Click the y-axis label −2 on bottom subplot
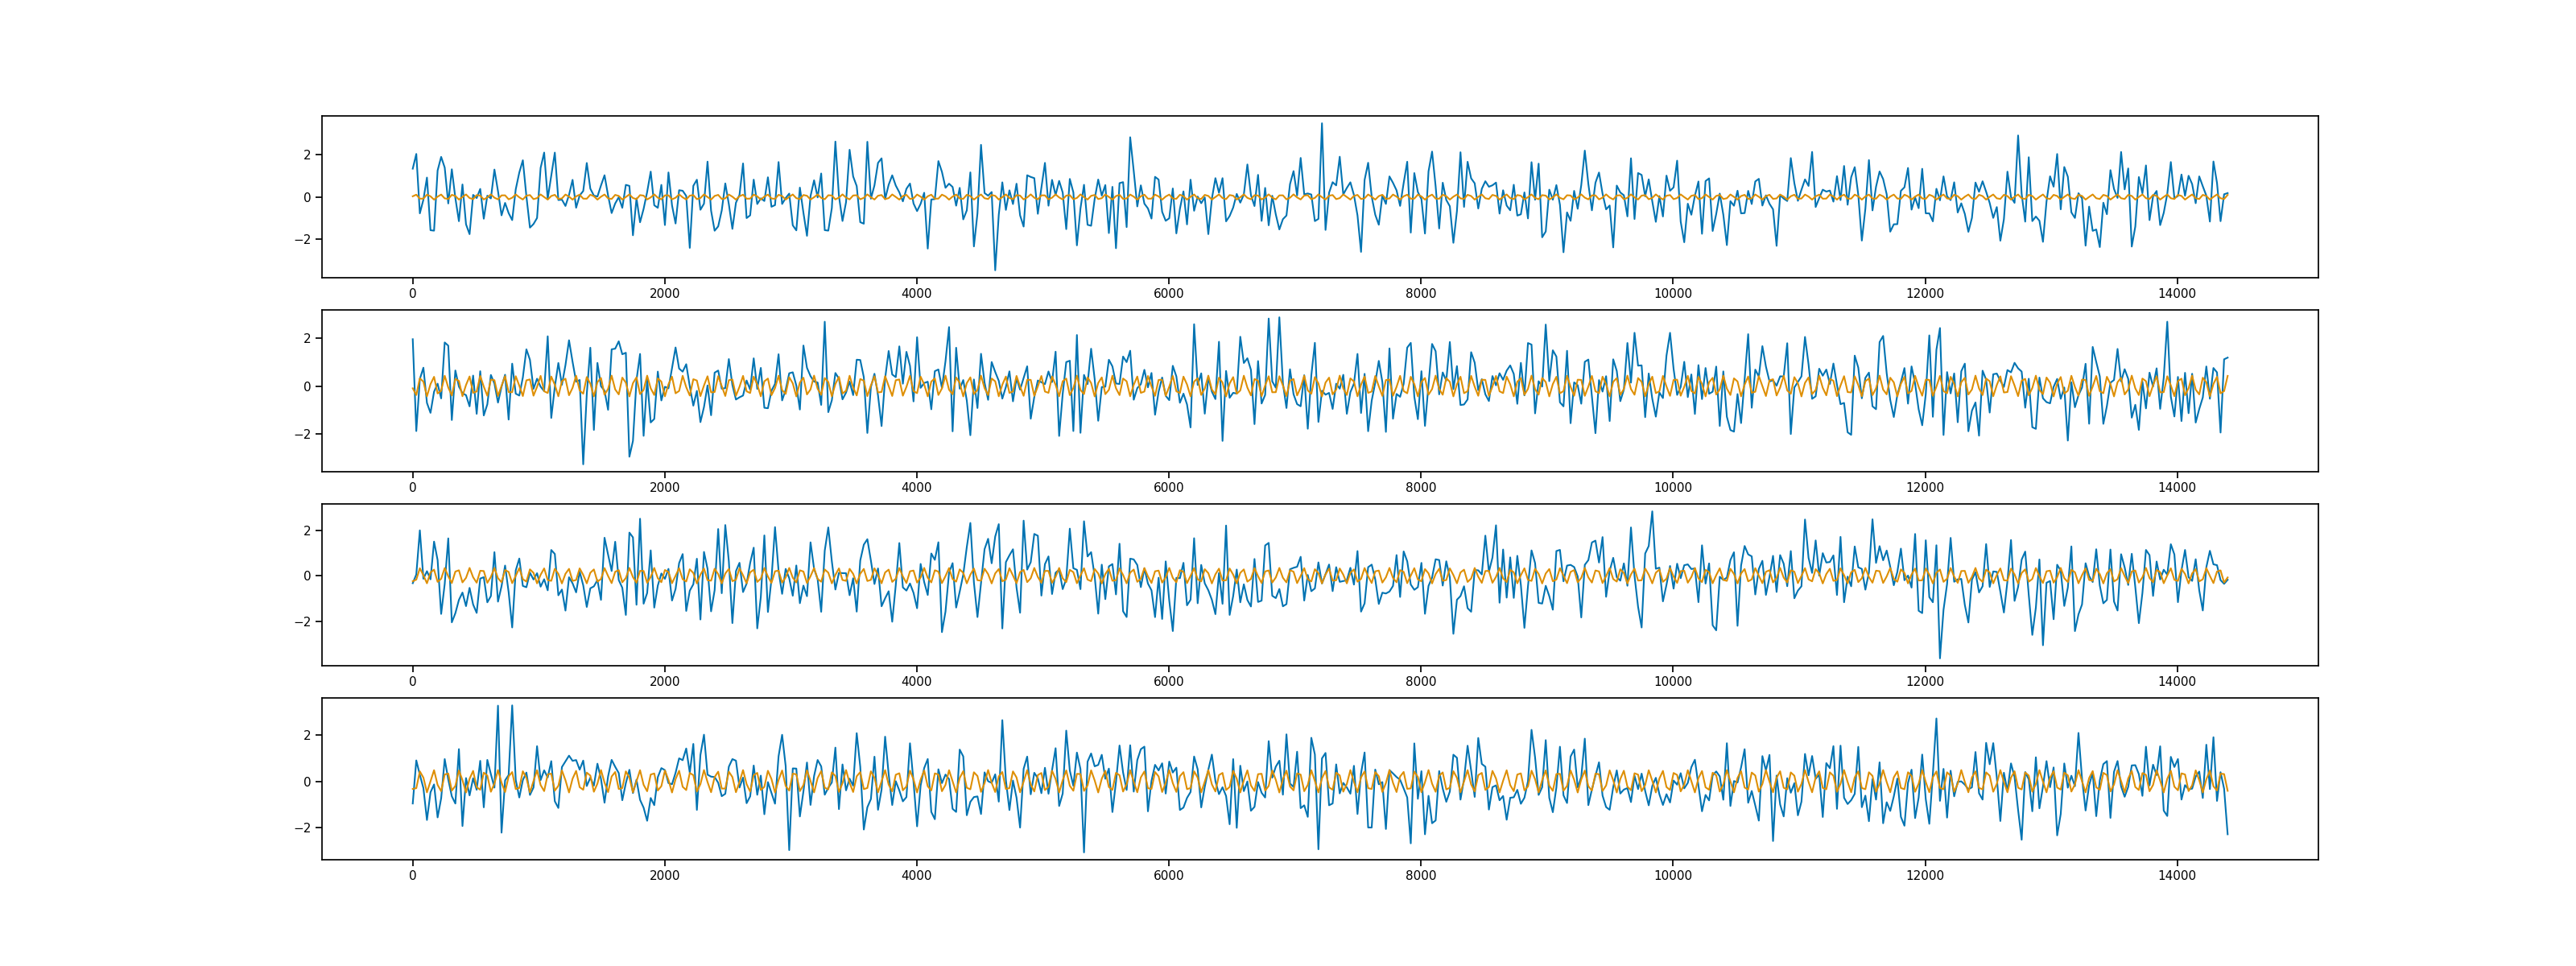Image resolution: width=2576 pixels, height=966 pixels. click(302, 828)
